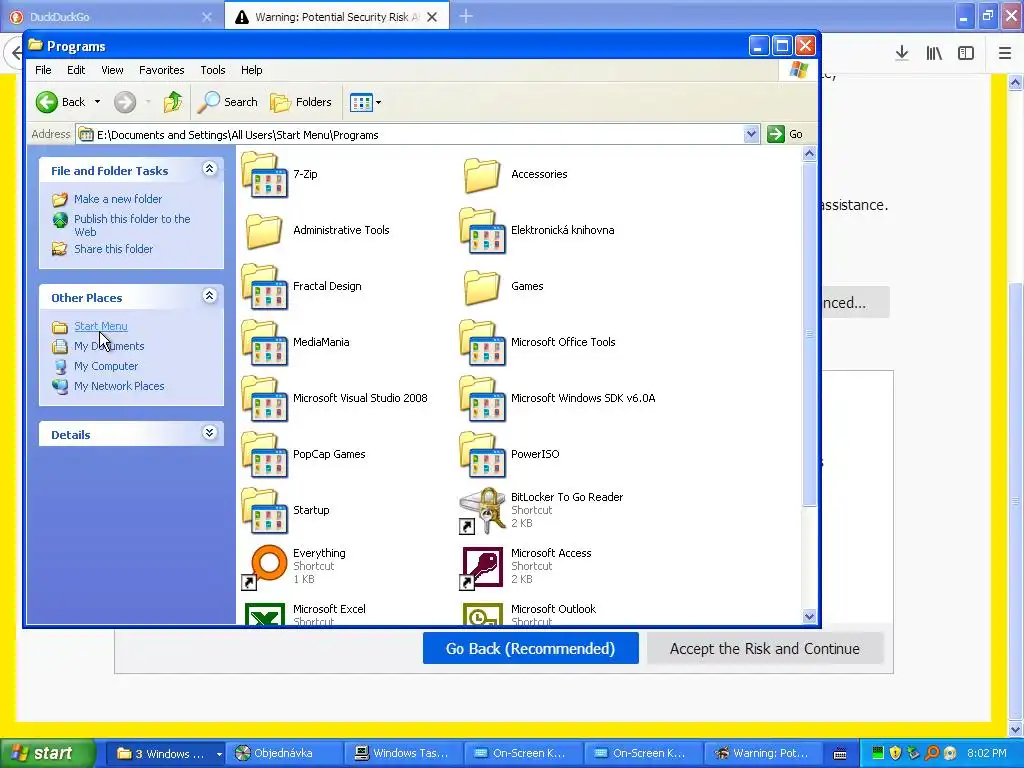1024x768 pixels.
Task: Open My Documents from Other Places
Action: tap(109, 346)
